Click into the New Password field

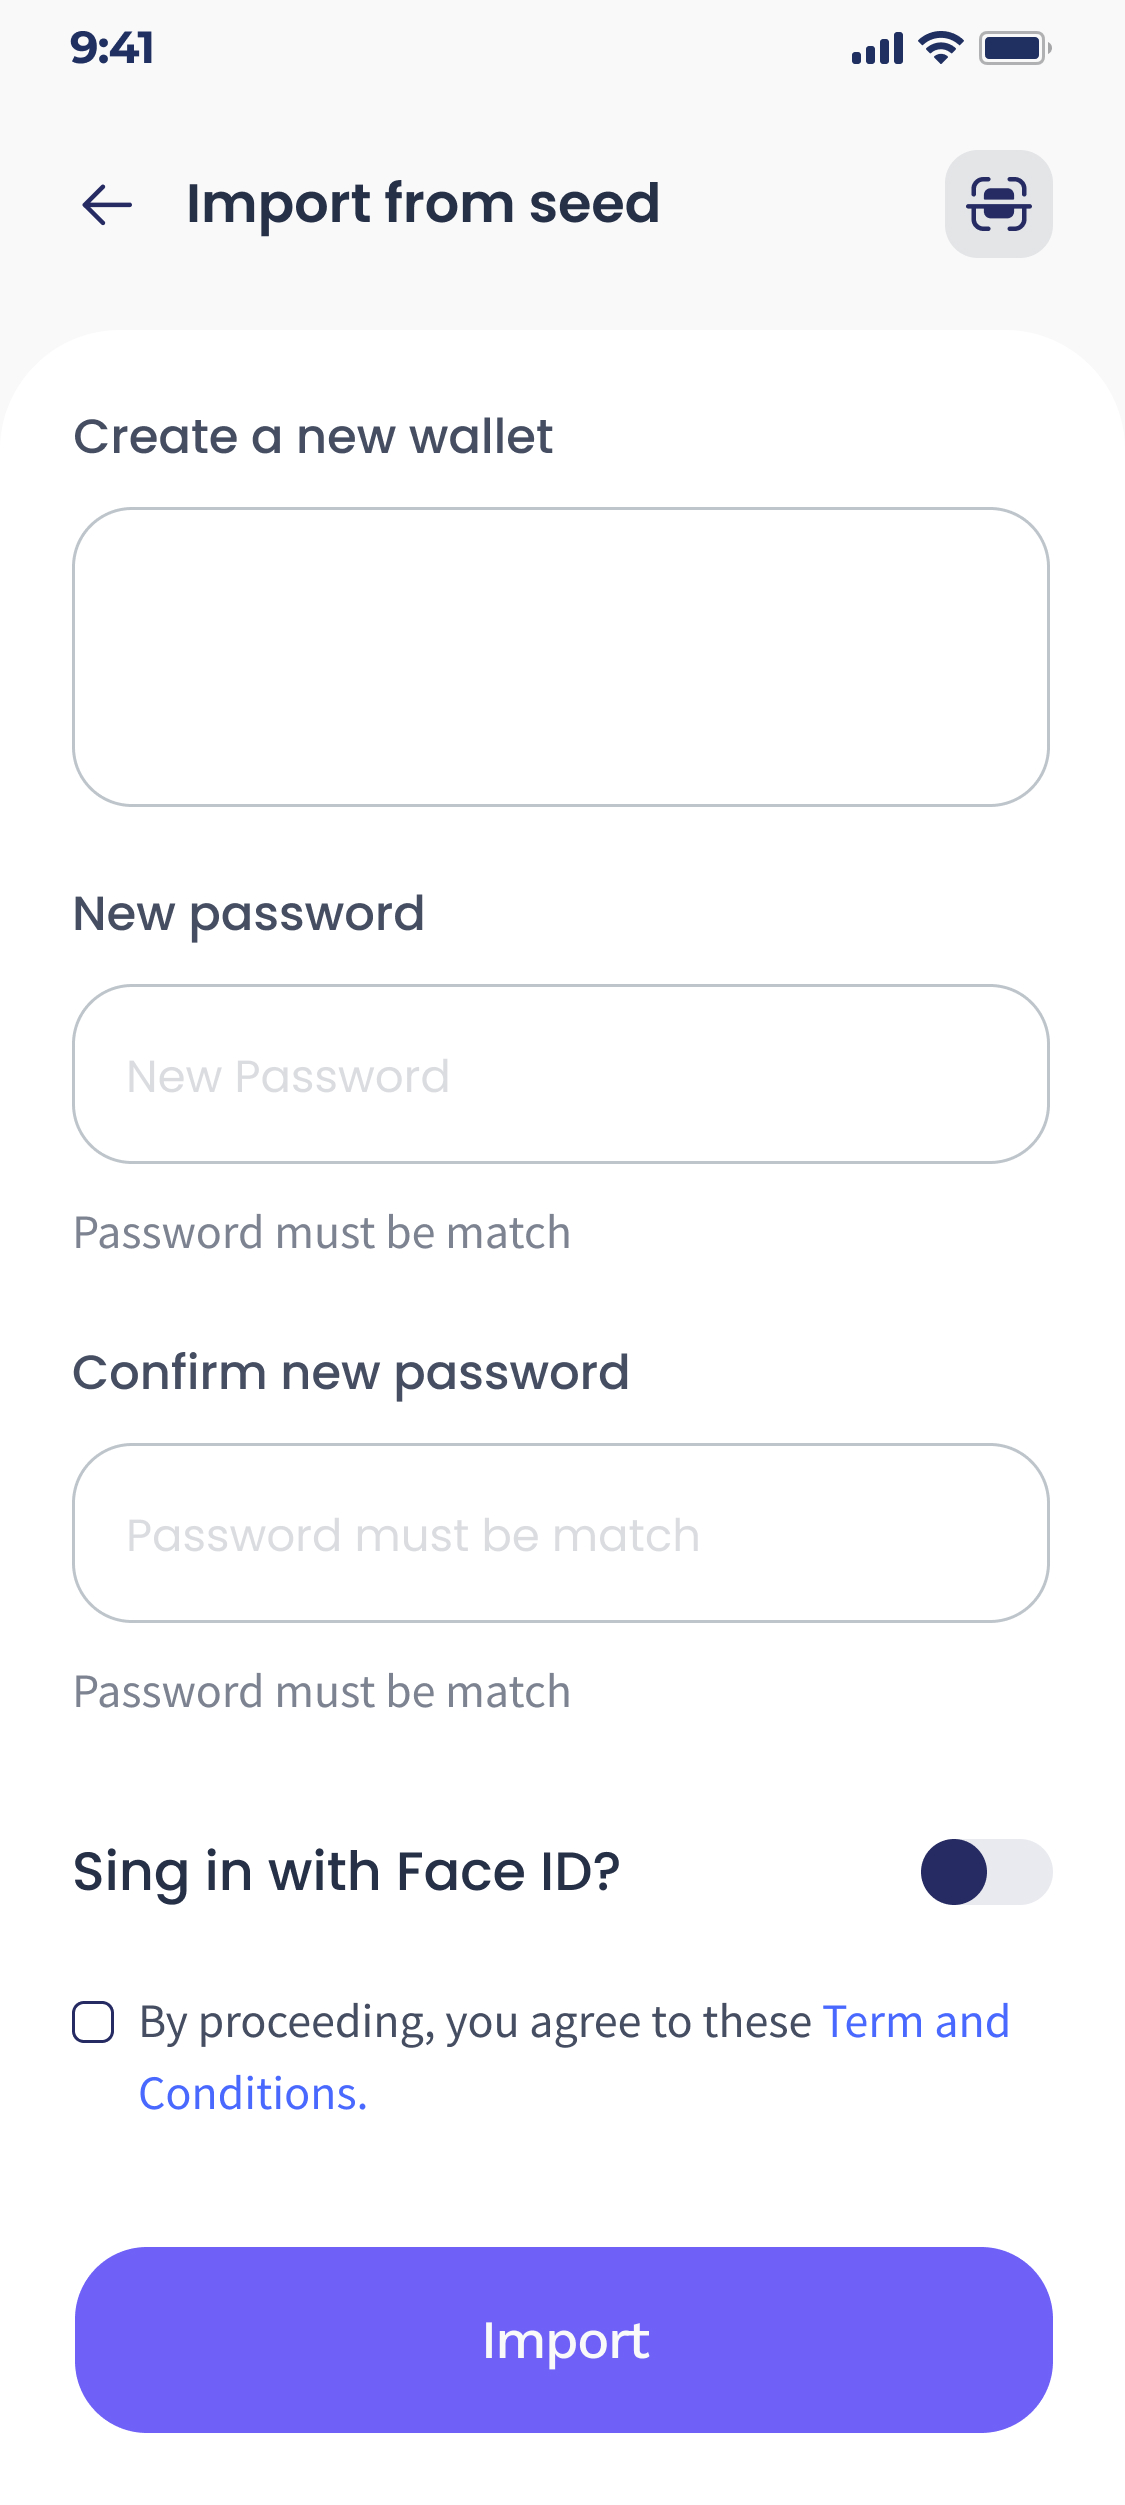pos(561,1075)
